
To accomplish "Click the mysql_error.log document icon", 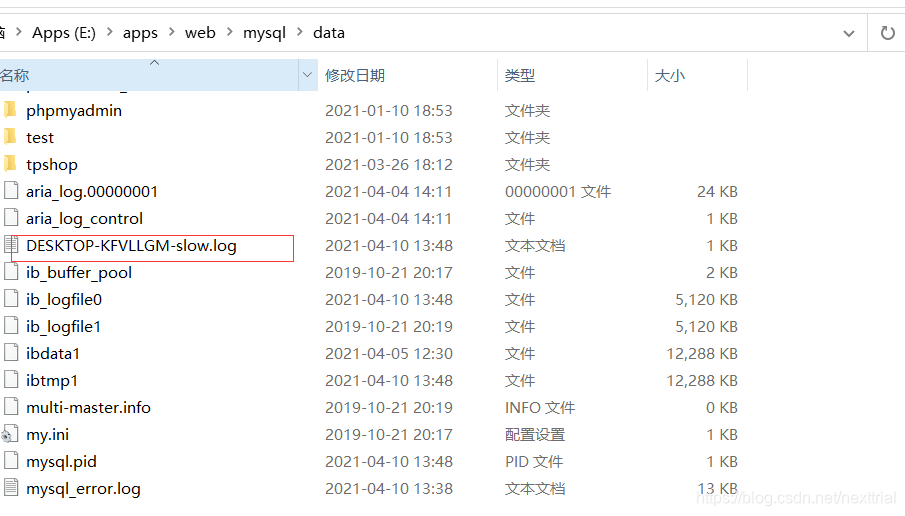I will (11, 488).
